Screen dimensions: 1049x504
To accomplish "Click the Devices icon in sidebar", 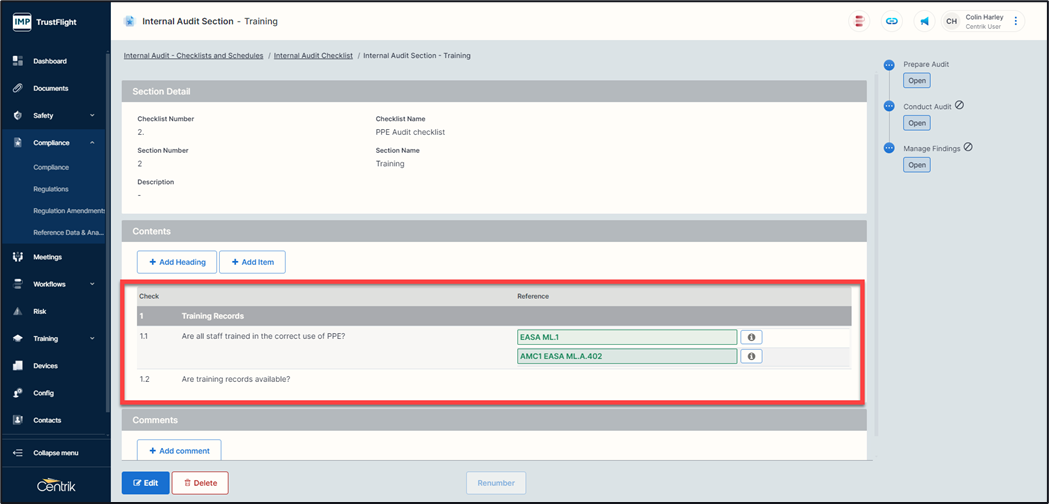I will (x=18, y=366).
